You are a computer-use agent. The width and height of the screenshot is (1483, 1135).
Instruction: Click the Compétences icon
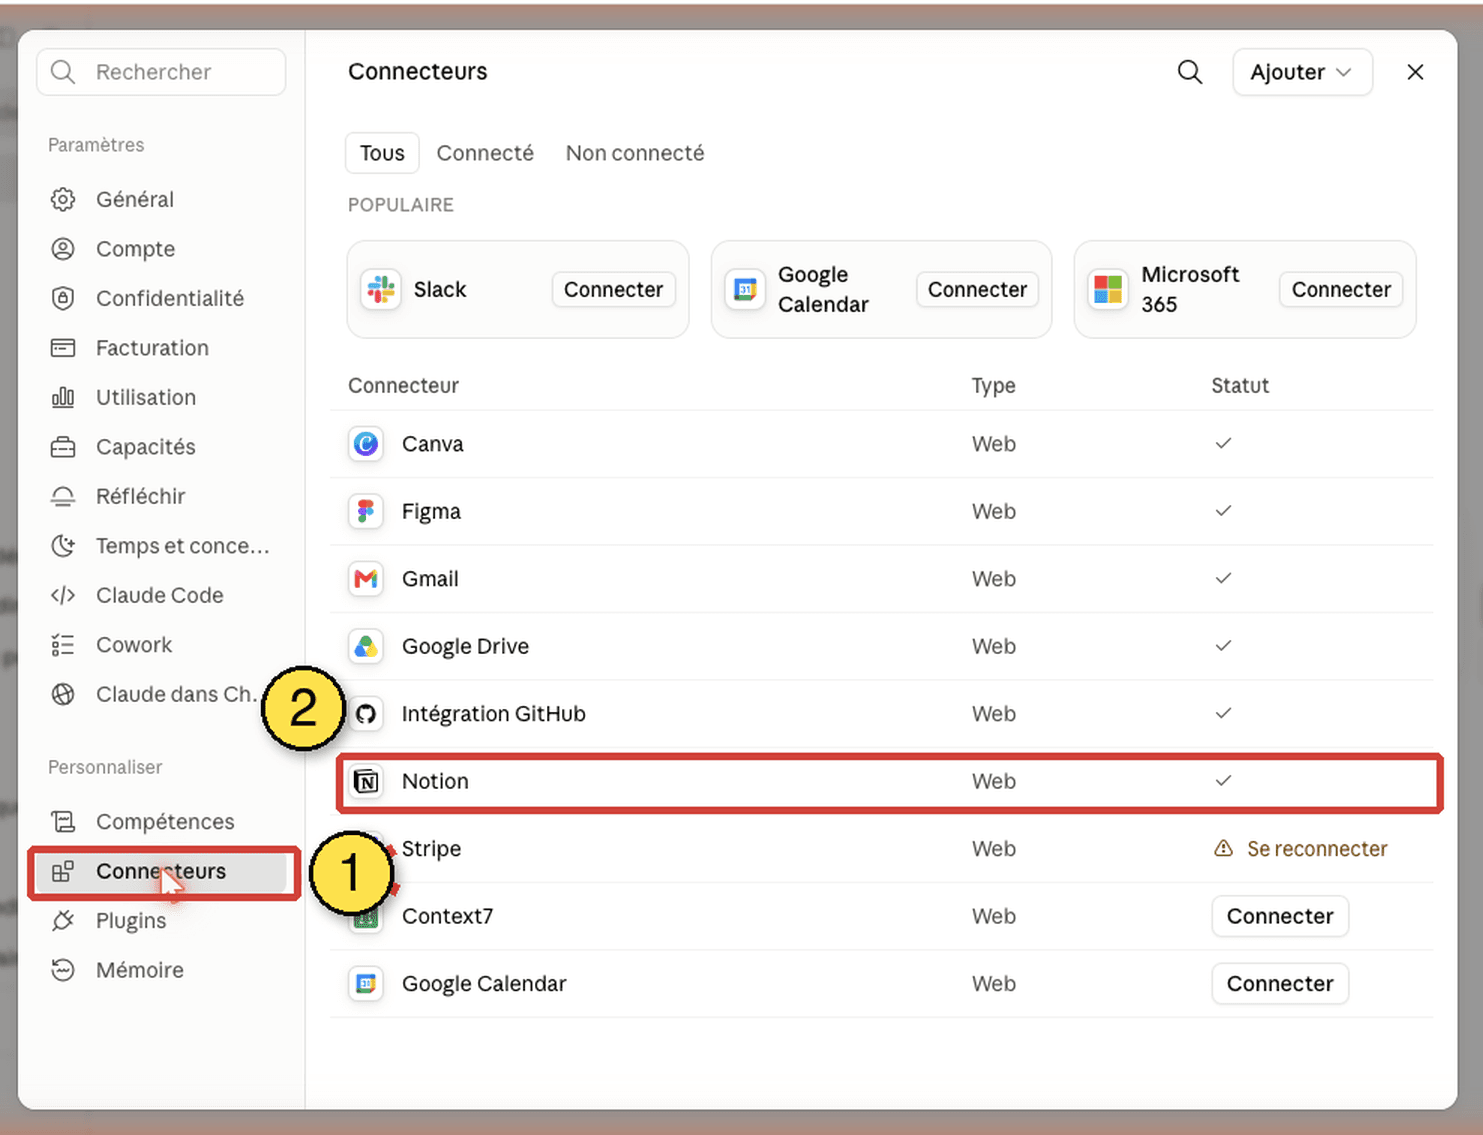click(63, 822)
